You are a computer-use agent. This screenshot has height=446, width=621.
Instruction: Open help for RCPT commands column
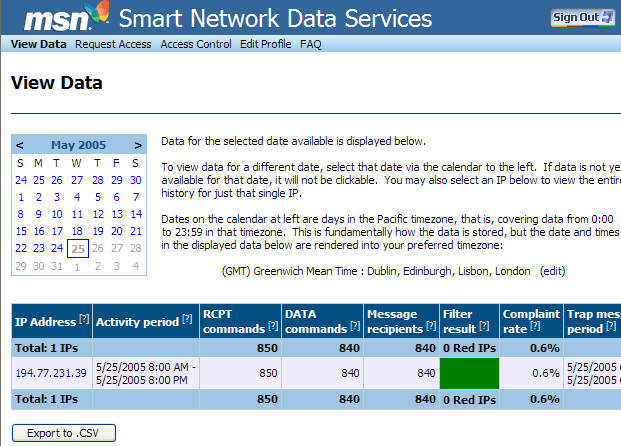coord(273,326)
